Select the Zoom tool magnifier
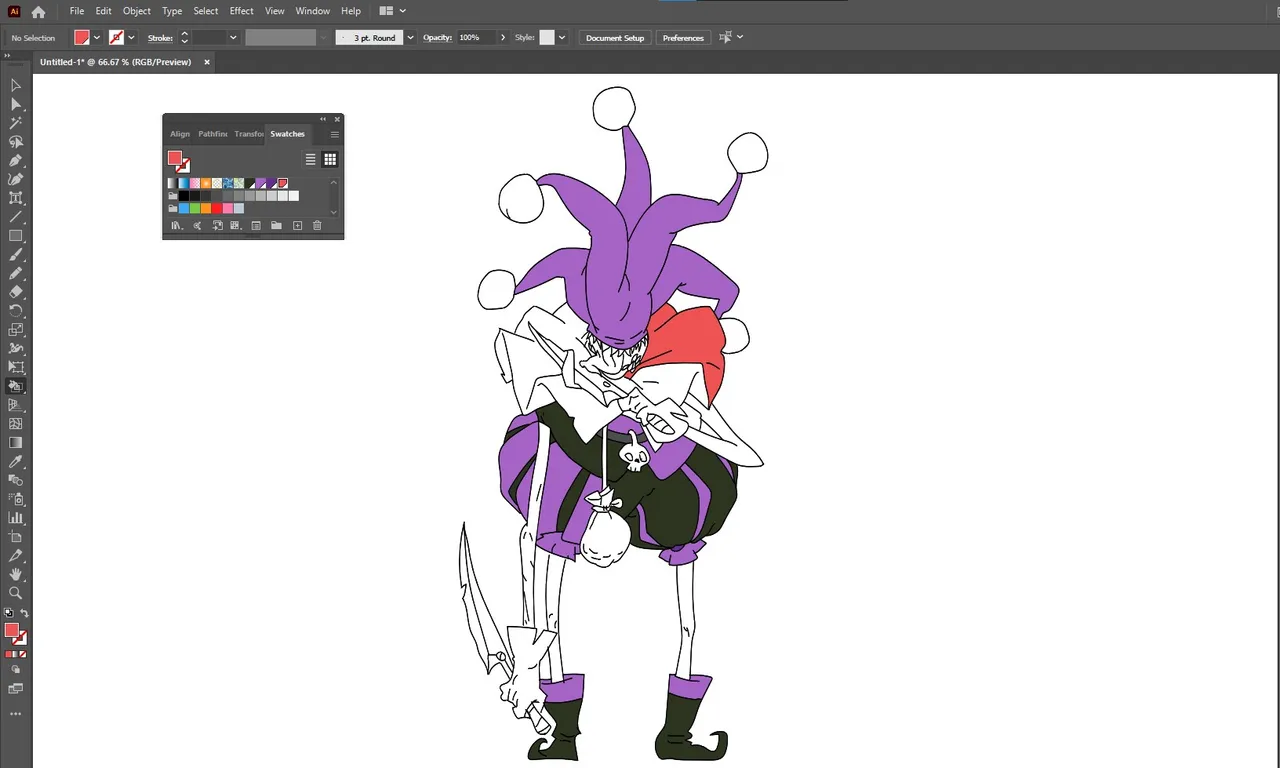This screenshot has width=1280, height=768. (x=15, y=593)
